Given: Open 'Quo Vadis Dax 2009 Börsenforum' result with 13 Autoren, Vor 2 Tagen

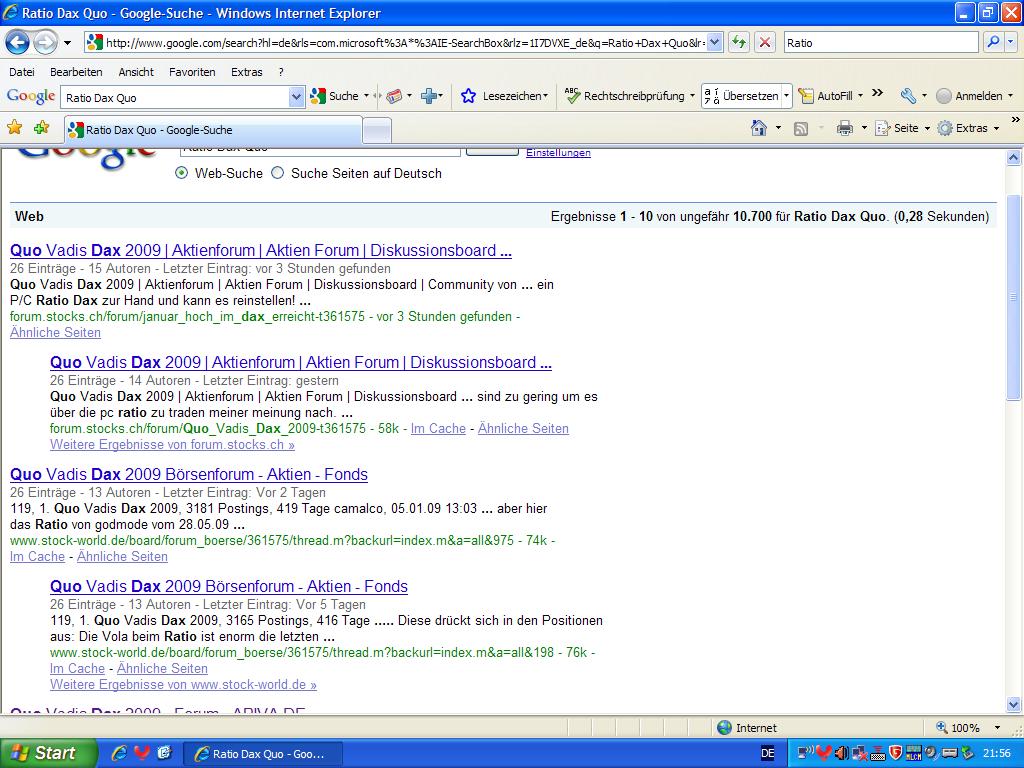Looking at the screenshot, I should pos(189,475).
